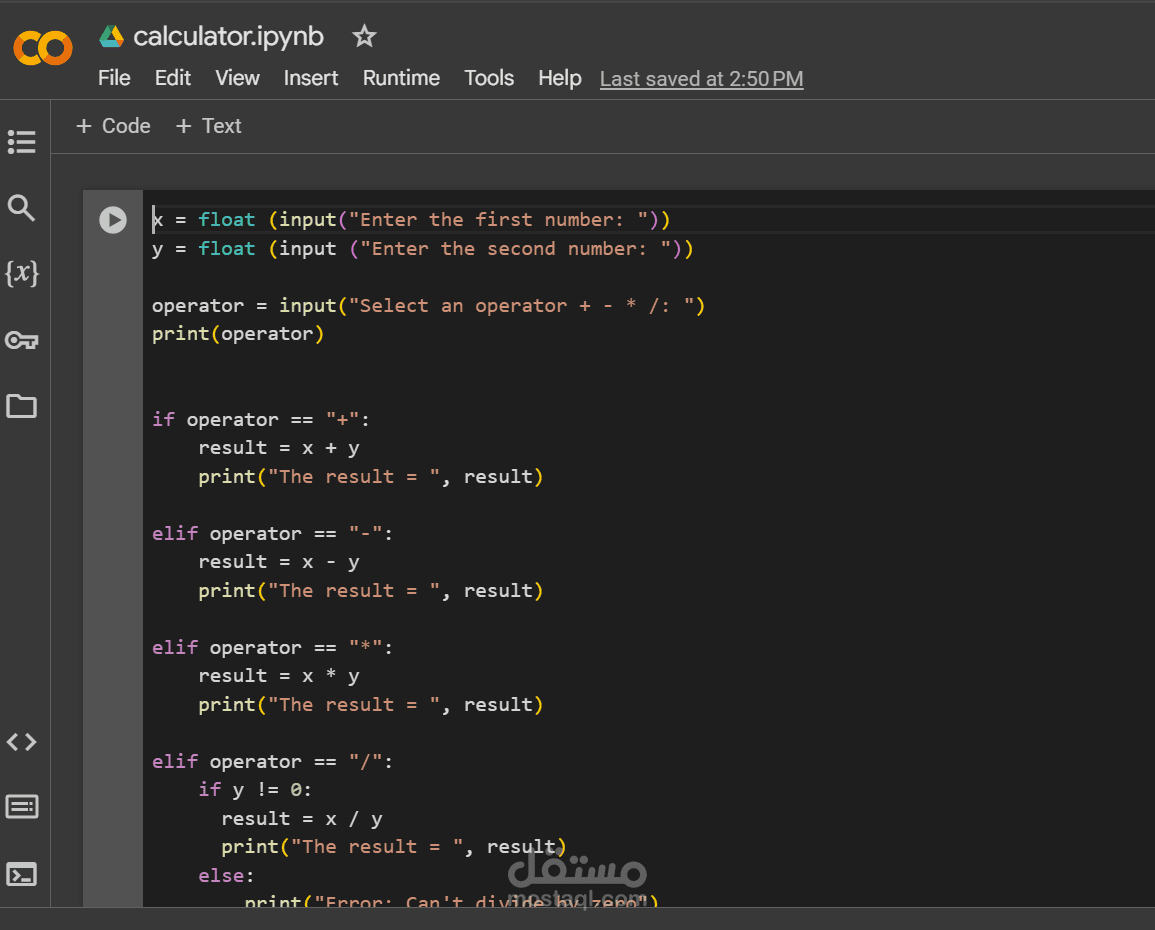1155x930 pixels.
Task: Click the print(operator) line
Action: tap(238, 334)
